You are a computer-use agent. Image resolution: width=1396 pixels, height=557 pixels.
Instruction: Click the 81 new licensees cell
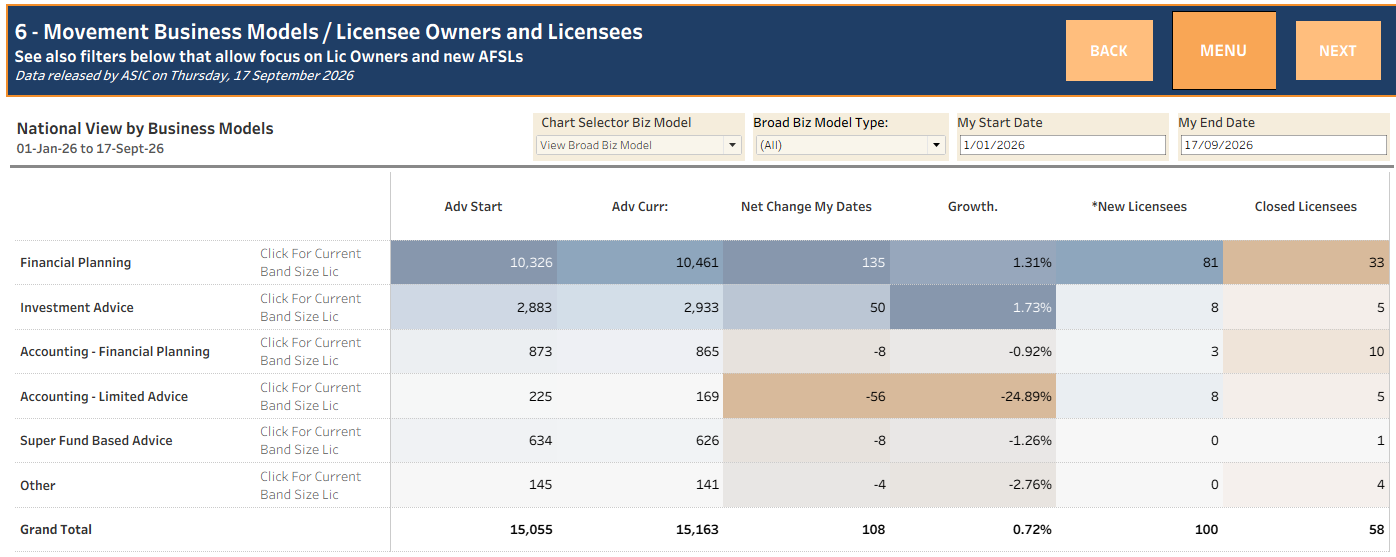(x=1140, y=262)
